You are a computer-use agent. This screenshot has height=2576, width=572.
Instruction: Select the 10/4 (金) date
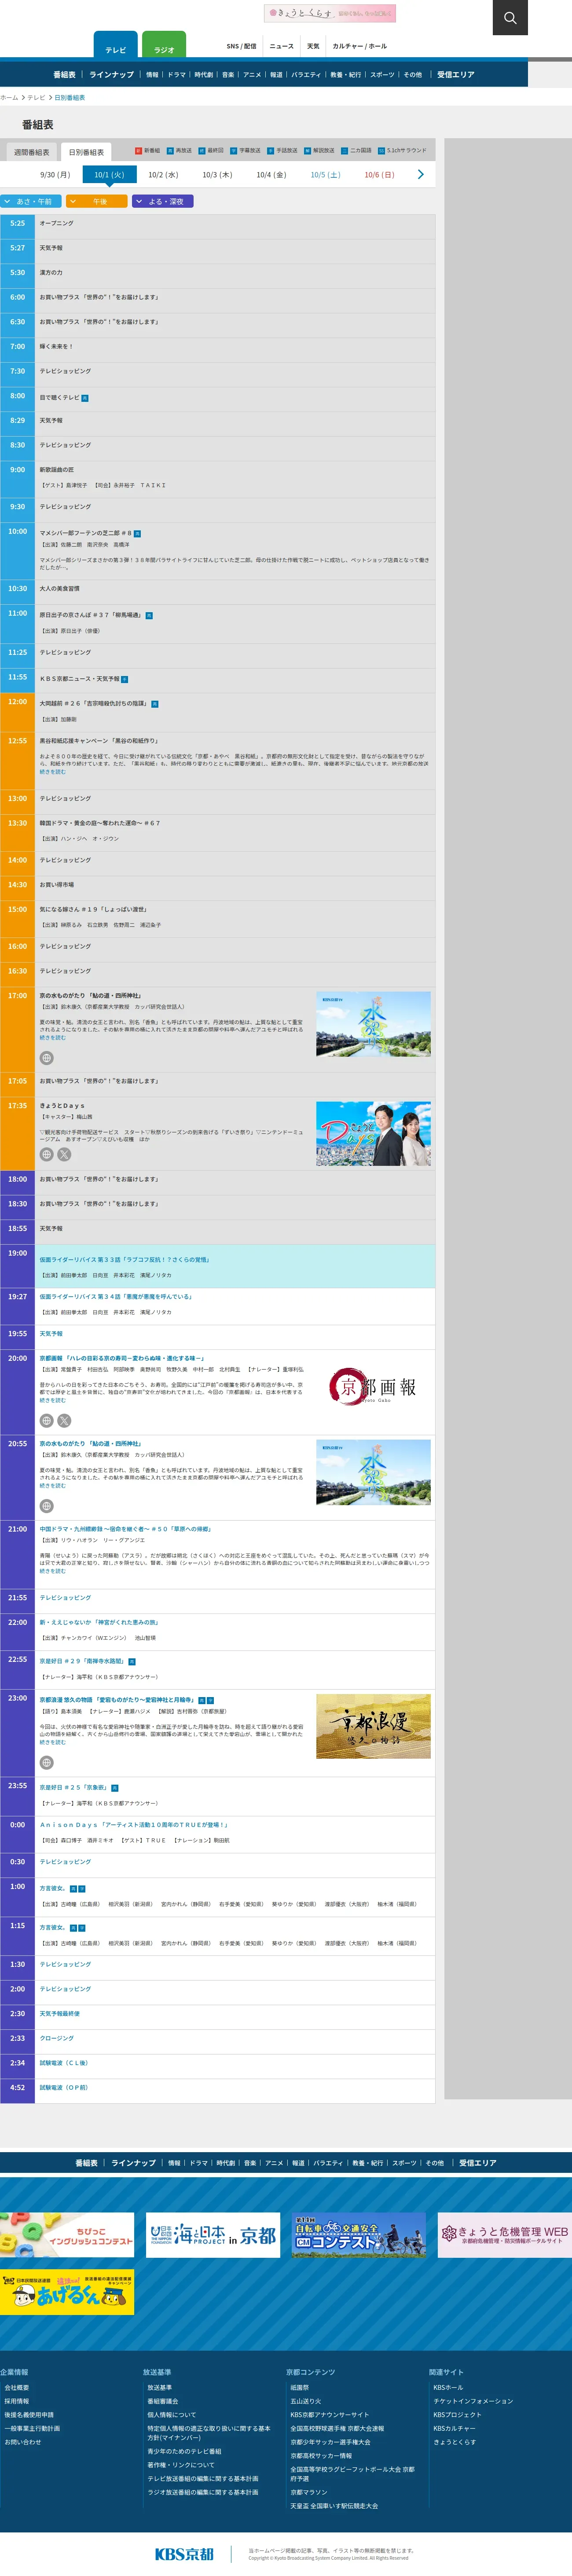click(271, 174)
